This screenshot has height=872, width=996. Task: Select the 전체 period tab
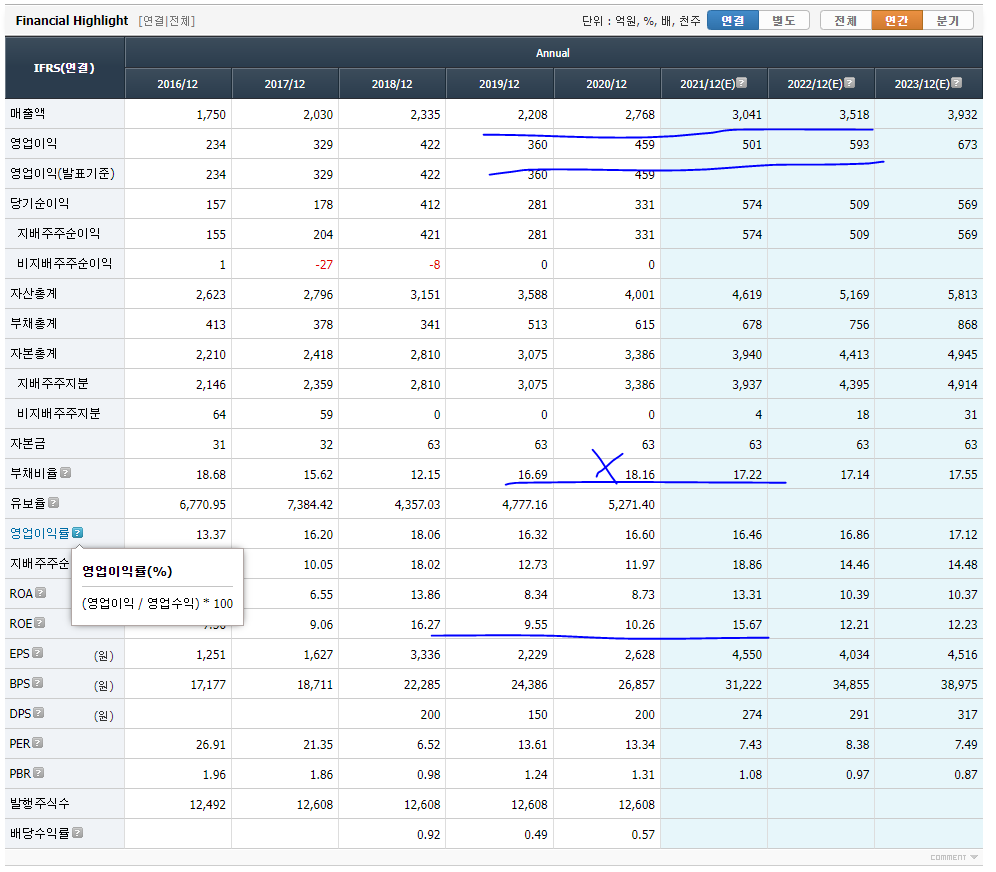[845, 20]
